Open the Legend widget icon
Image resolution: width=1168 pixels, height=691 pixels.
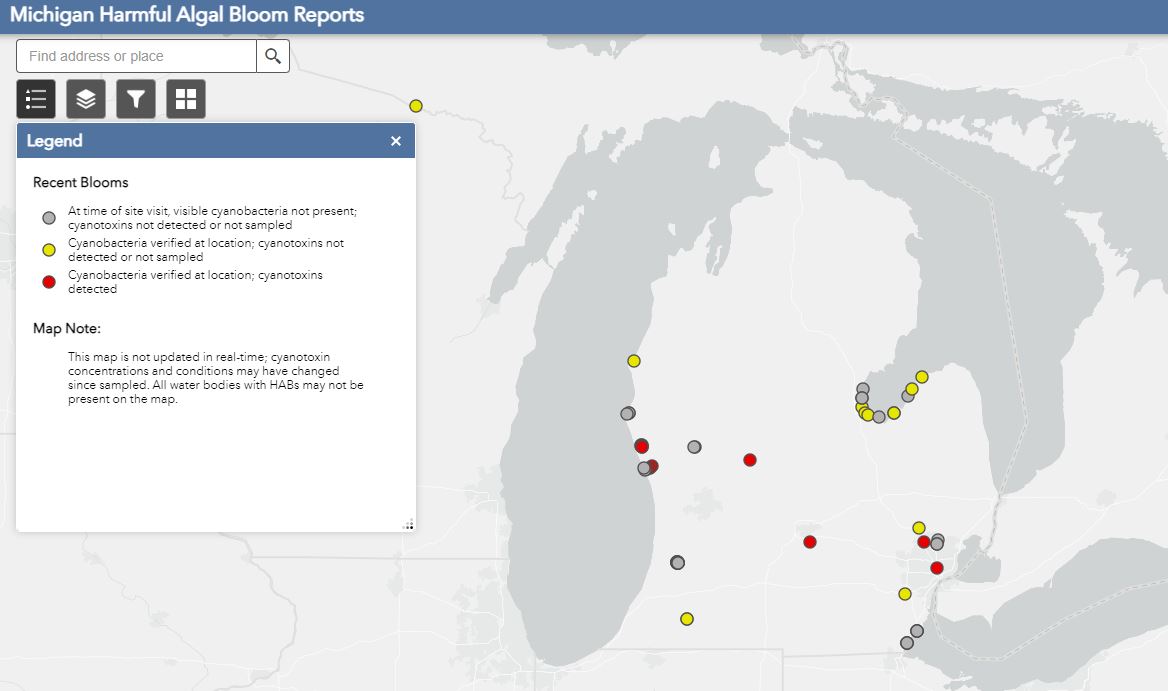point(36,99)
